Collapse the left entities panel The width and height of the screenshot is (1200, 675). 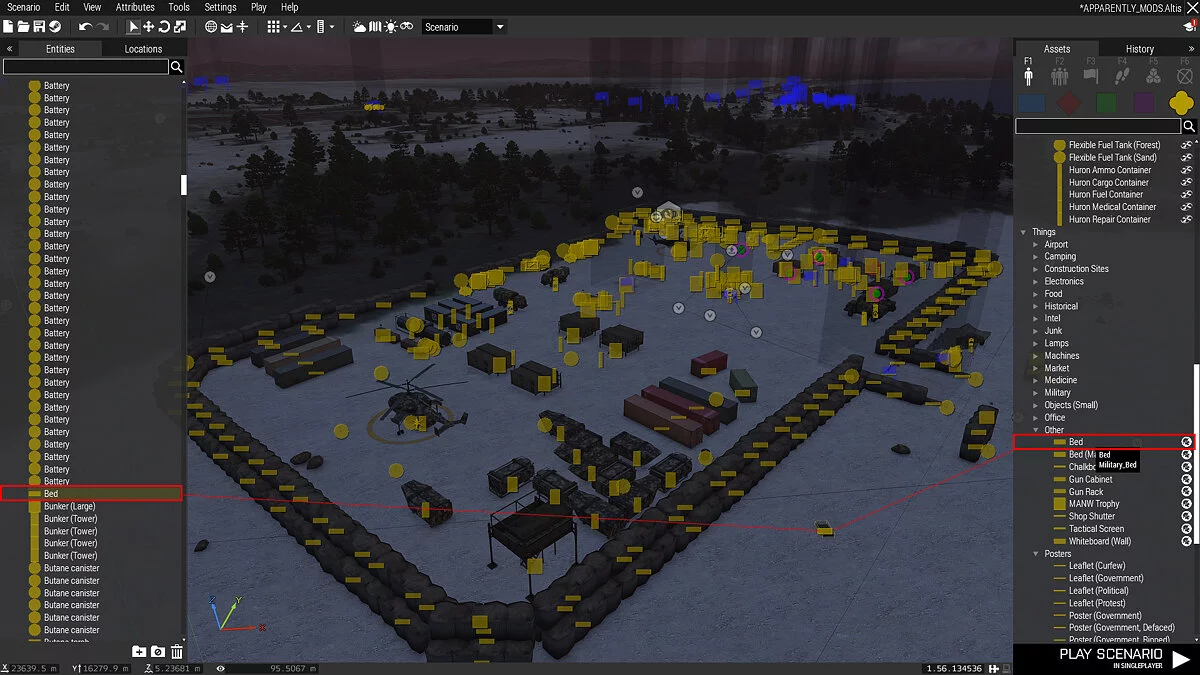pos(9,48)
